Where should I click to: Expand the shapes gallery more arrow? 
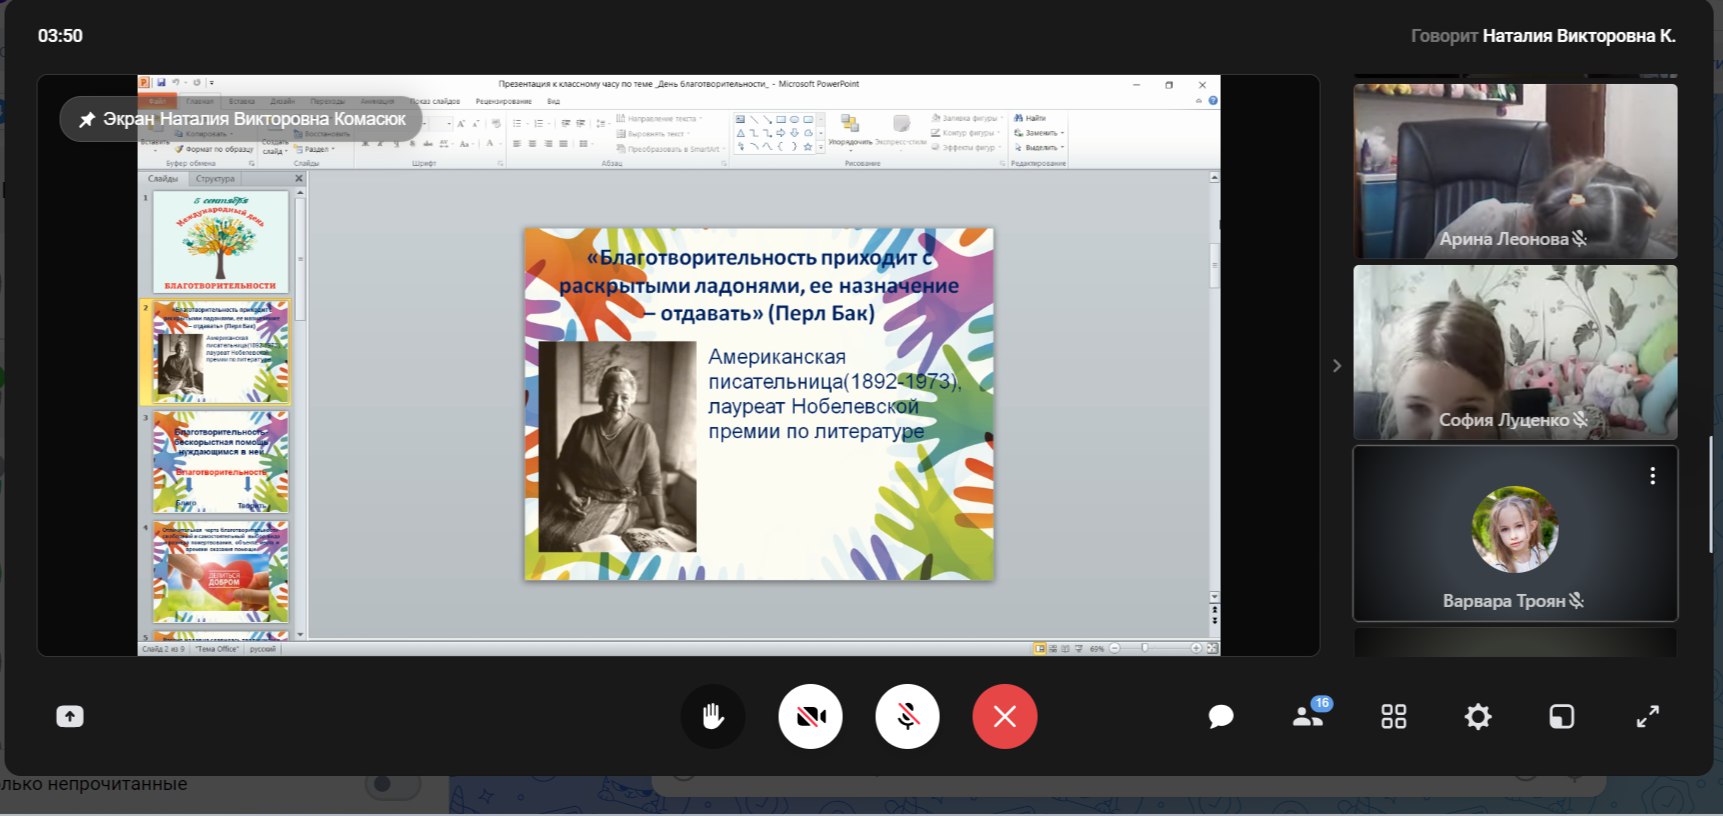tap(821, 147)
